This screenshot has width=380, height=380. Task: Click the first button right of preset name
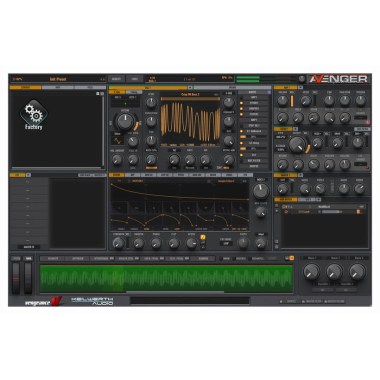point(116,79)
